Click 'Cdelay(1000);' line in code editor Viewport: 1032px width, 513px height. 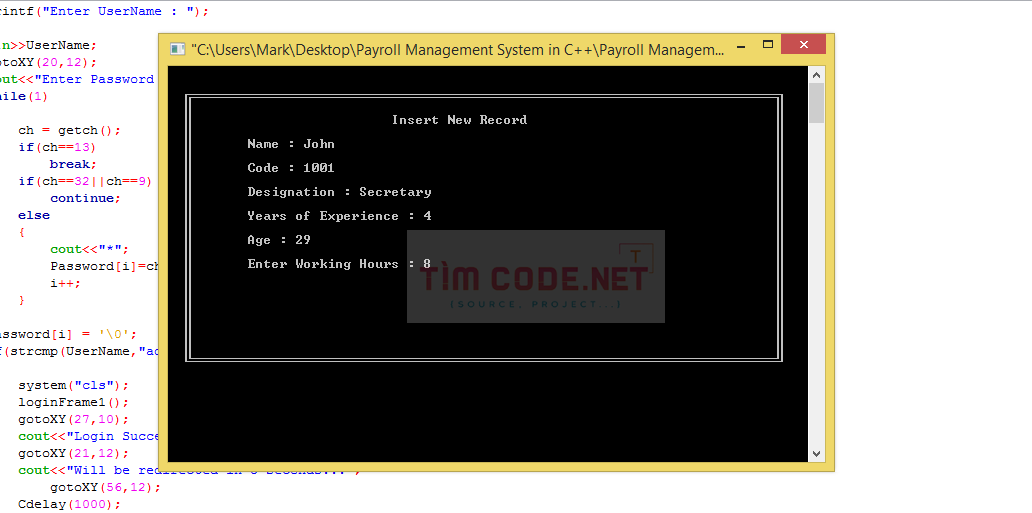point(70,504)
